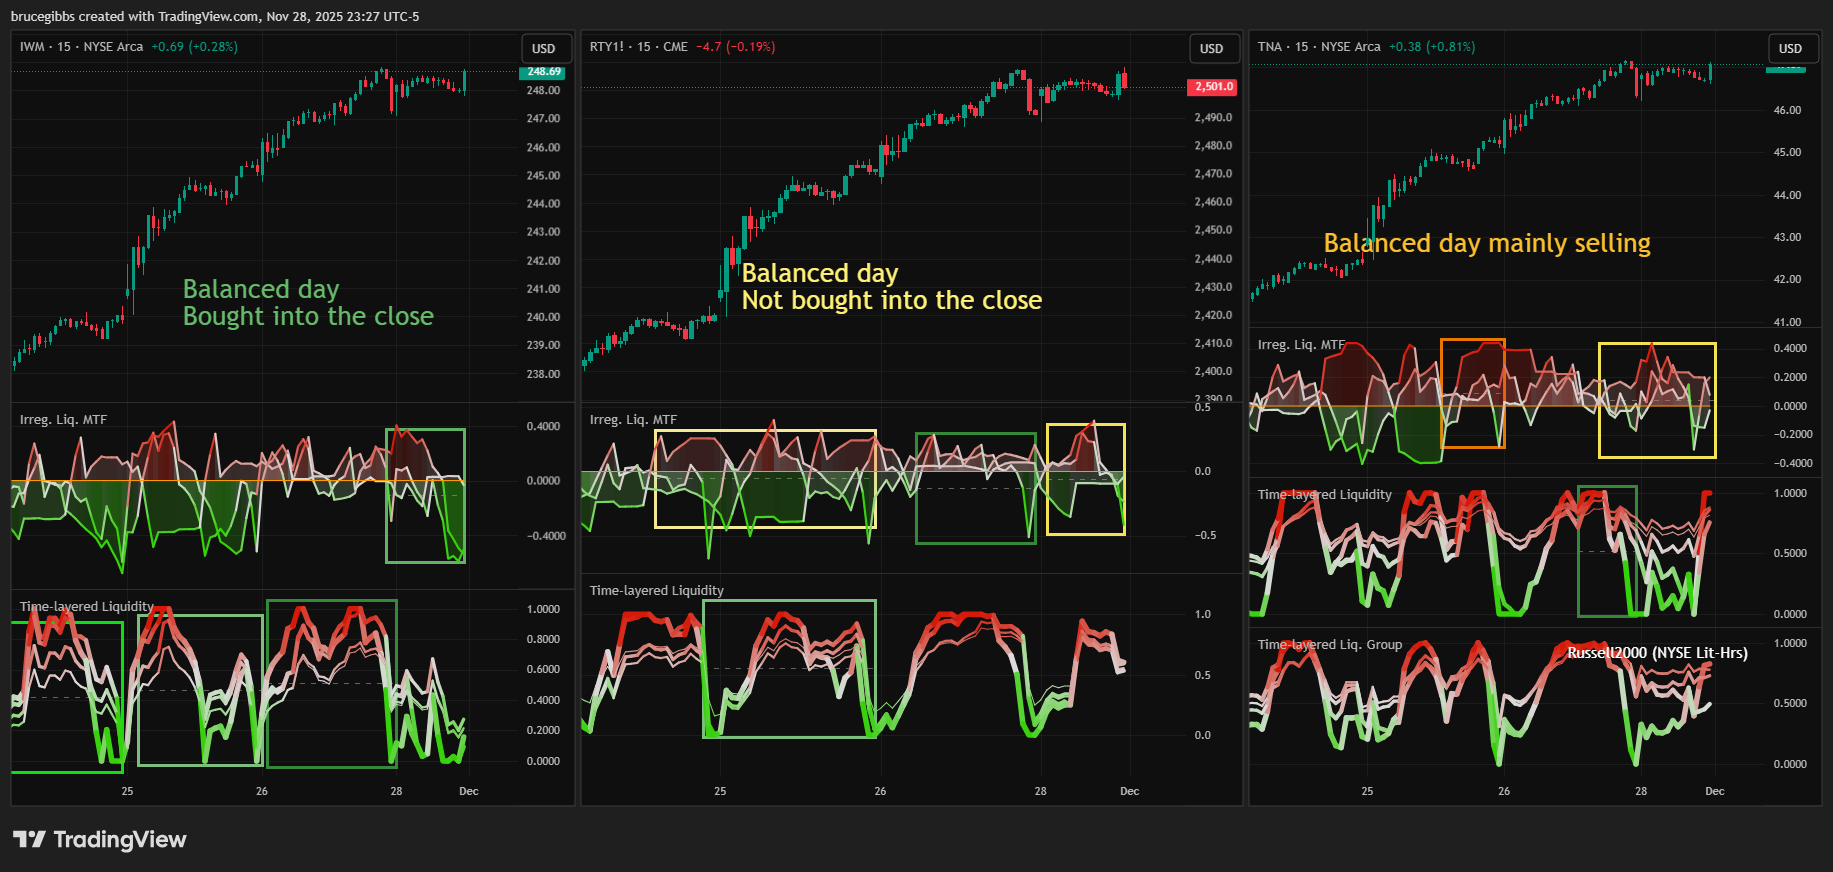The image size is (1833, 872).
Task: Click the Time-layered Liquidity label in RTY1! chart
Action: (x=656, y=591)
